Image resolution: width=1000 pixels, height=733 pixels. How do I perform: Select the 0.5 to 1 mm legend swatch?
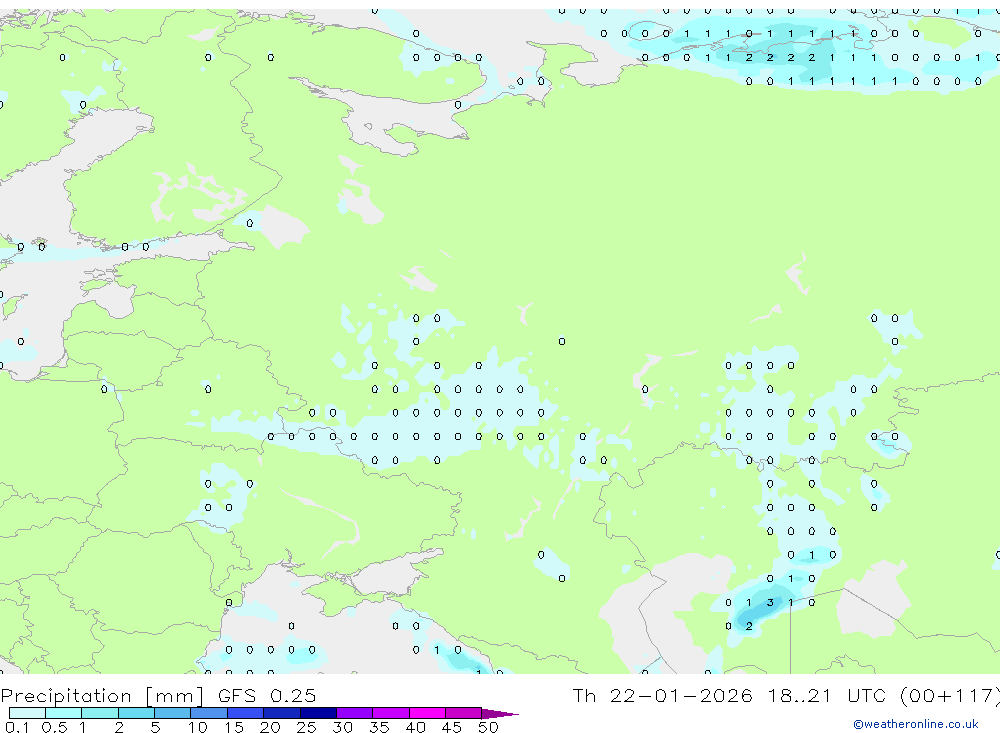[64, 713]
